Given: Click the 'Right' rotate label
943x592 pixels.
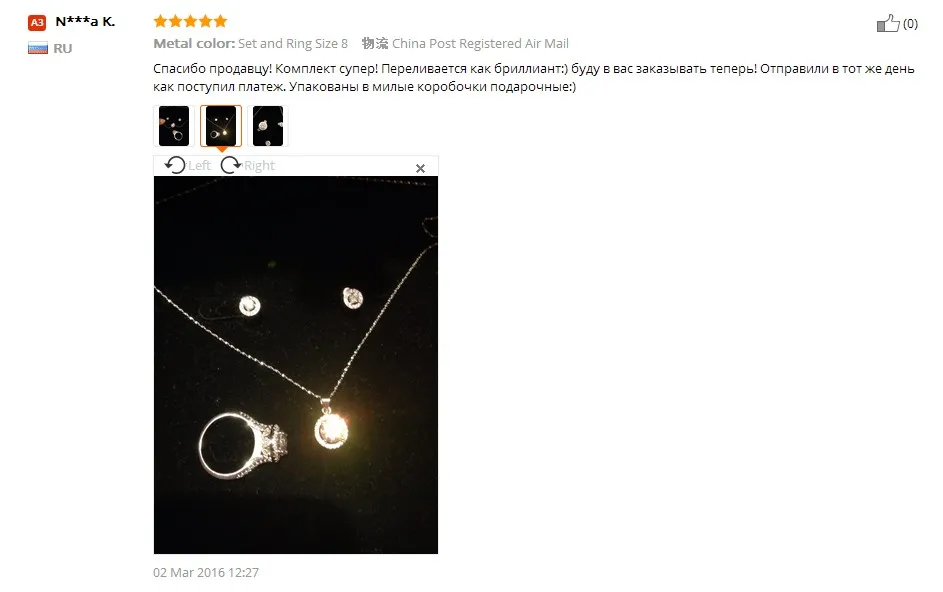Looking at the screenshot, I should point(259,165).
